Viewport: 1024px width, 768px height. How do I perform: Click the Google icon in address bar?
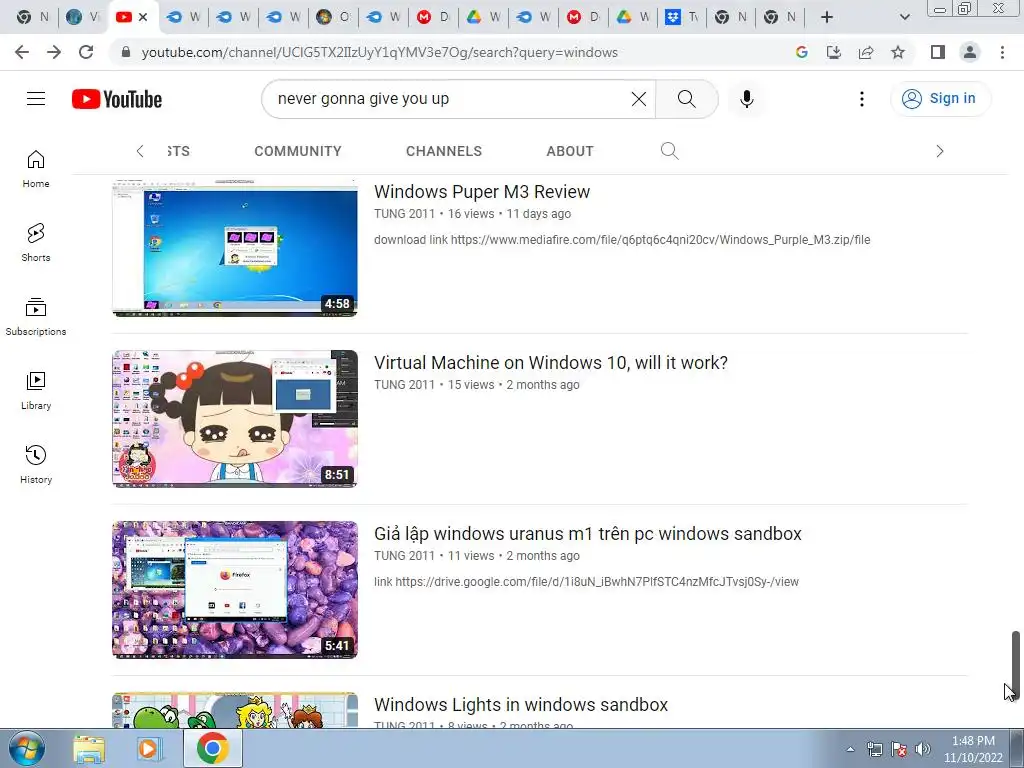[x=802, y=52]
